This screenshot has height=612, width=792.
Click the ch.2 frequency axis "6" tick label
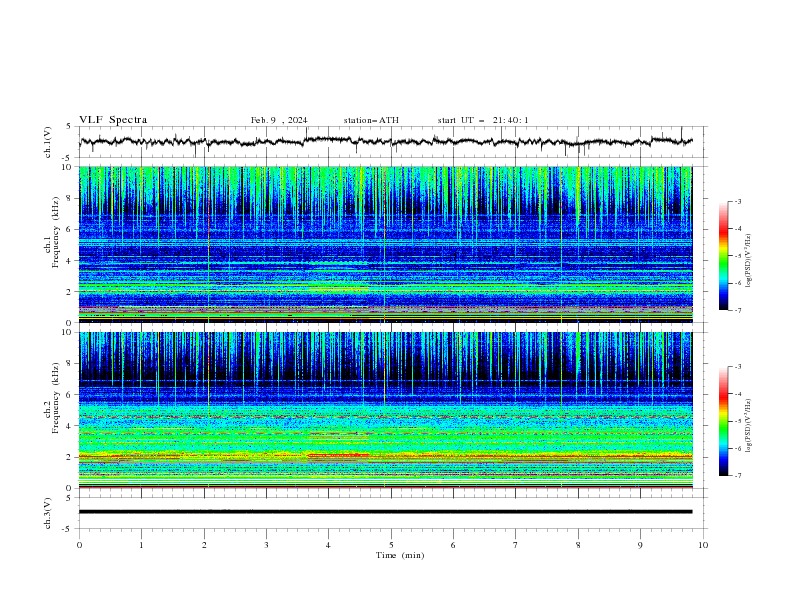[70, 395]
